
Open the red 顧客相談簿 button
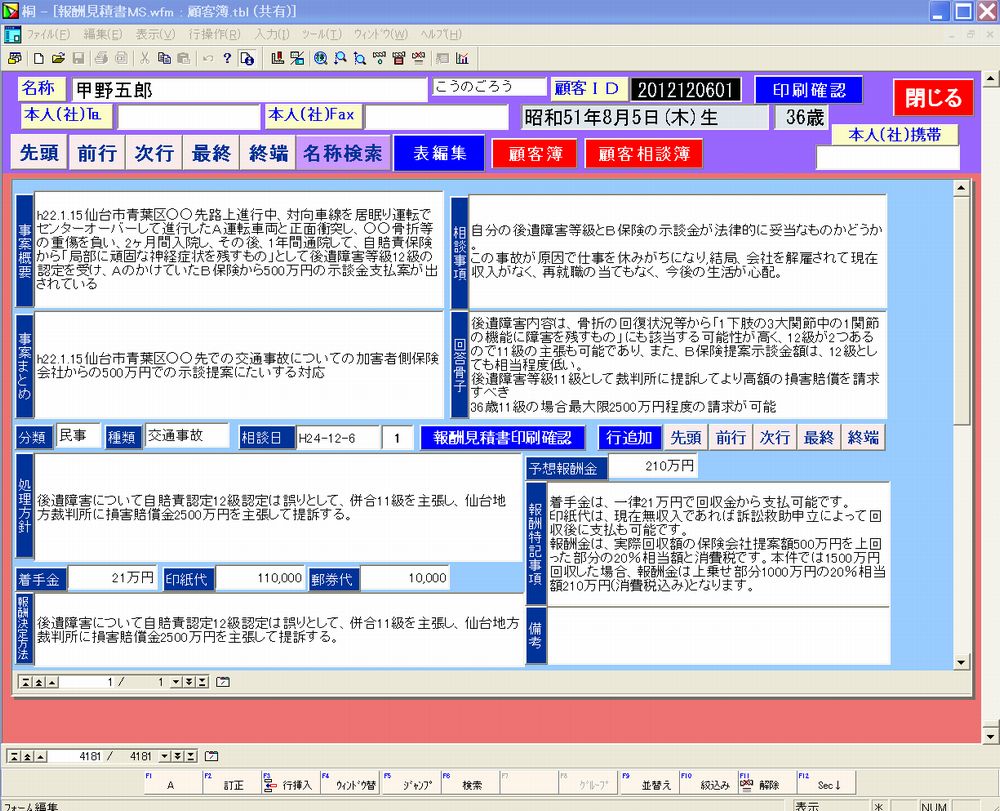643,154
